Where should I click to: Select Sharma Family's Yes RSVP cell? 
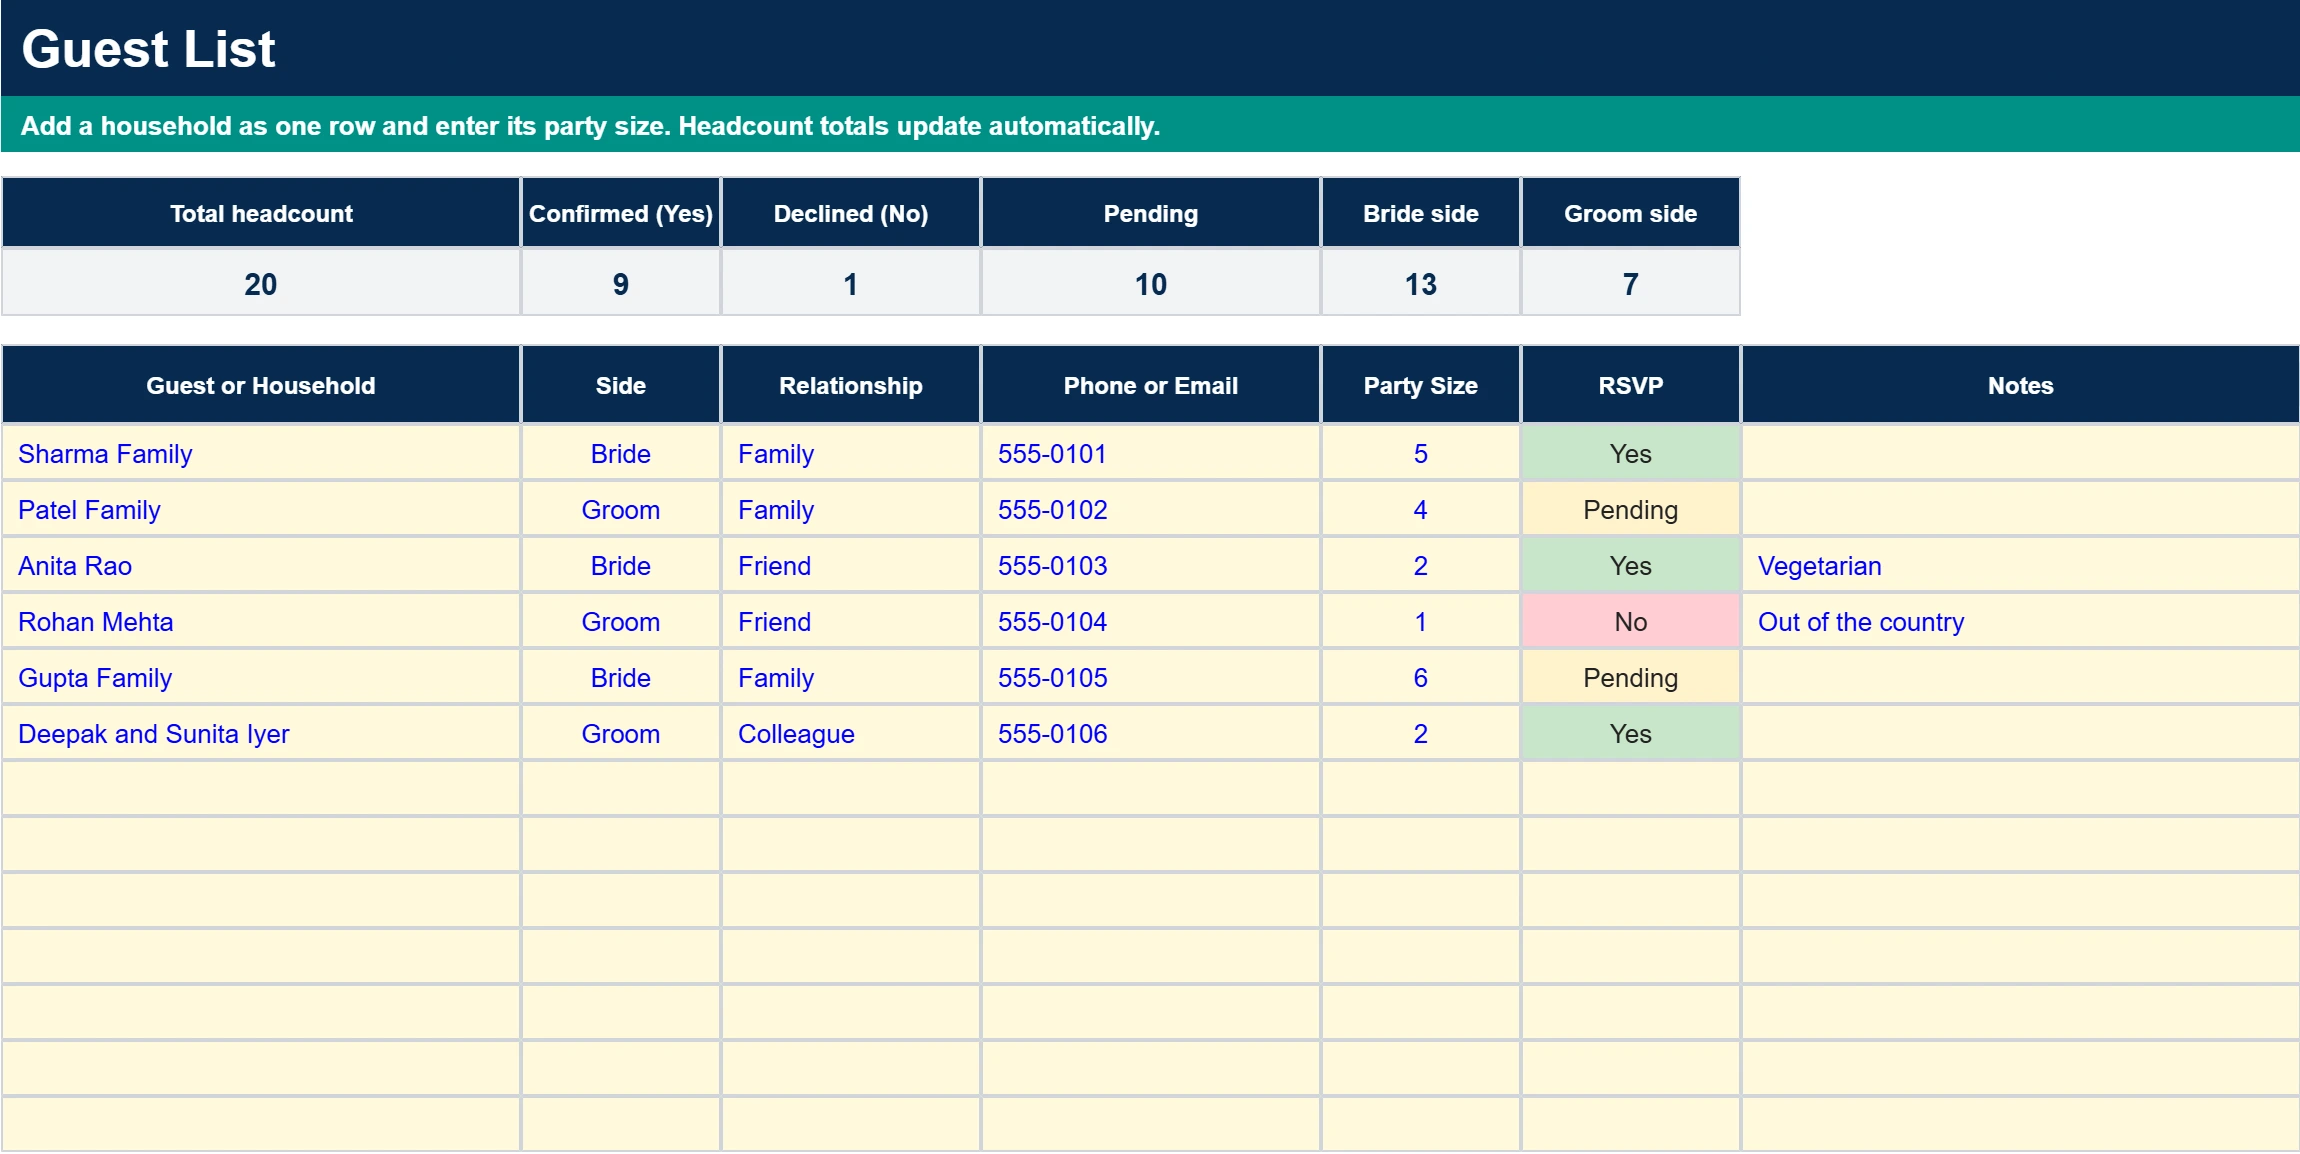(1631, 453)
